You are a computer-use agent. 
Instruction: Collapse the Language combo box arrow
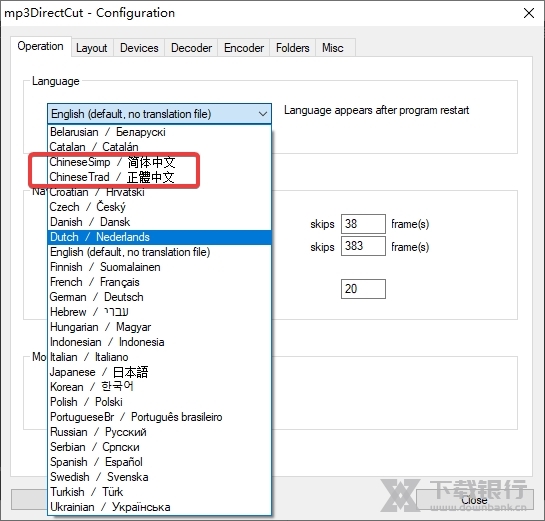point(263,114)
